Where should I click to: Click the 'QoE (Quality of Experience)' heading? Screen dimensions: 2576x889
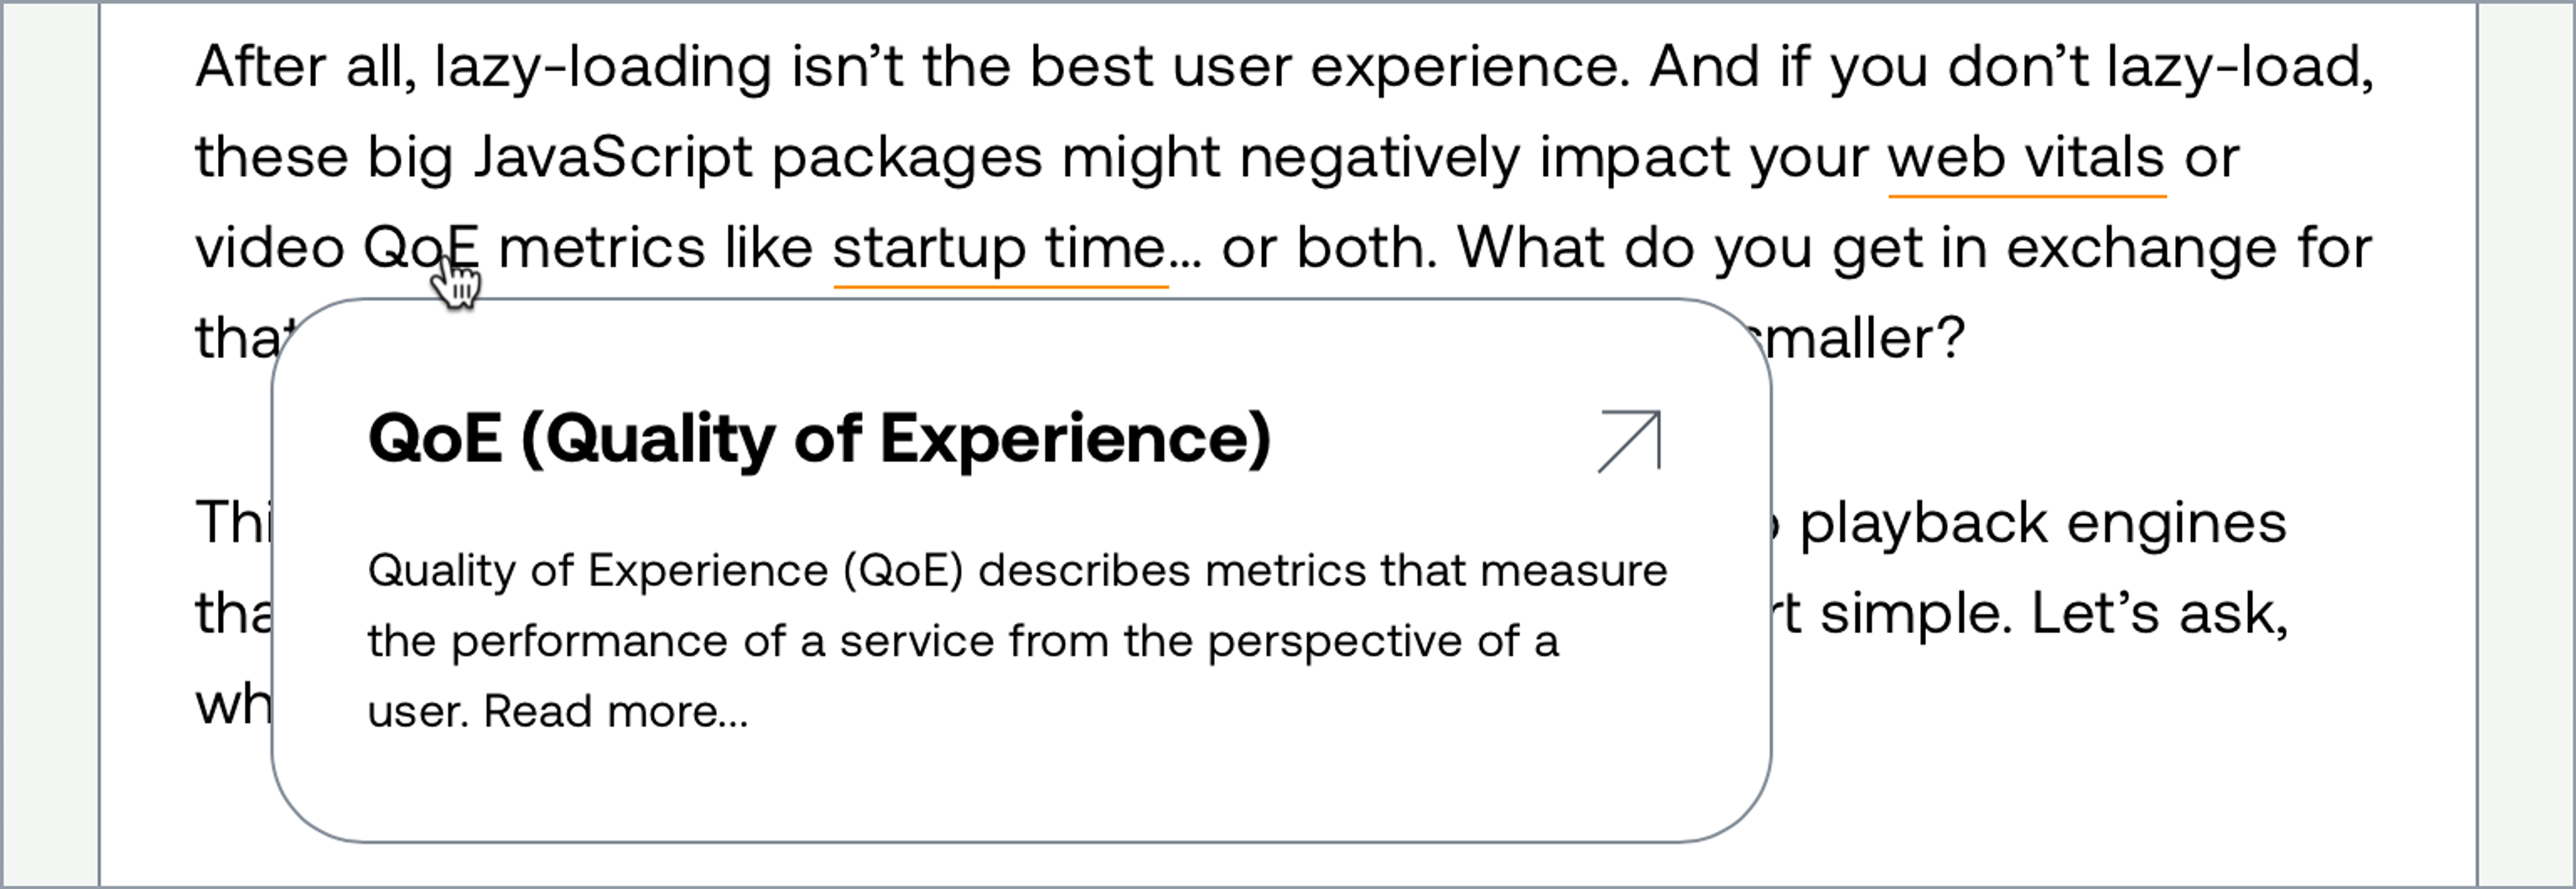coord(820,439)
